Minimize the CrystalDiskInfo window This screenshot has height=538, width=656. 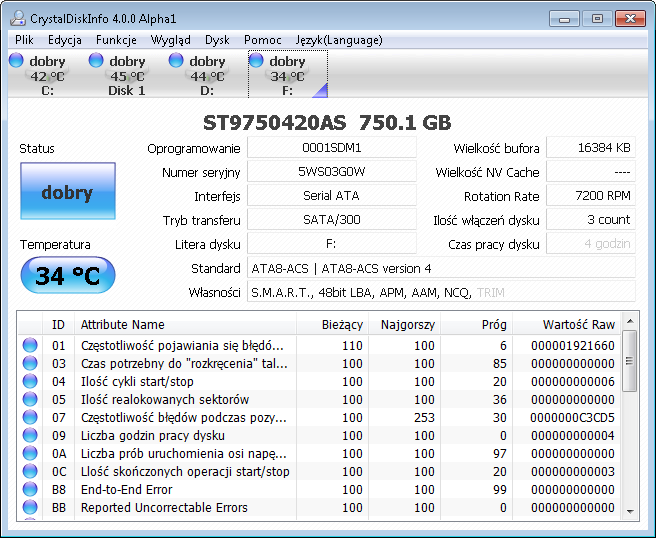pyautogui.click(x=564, y=19)
